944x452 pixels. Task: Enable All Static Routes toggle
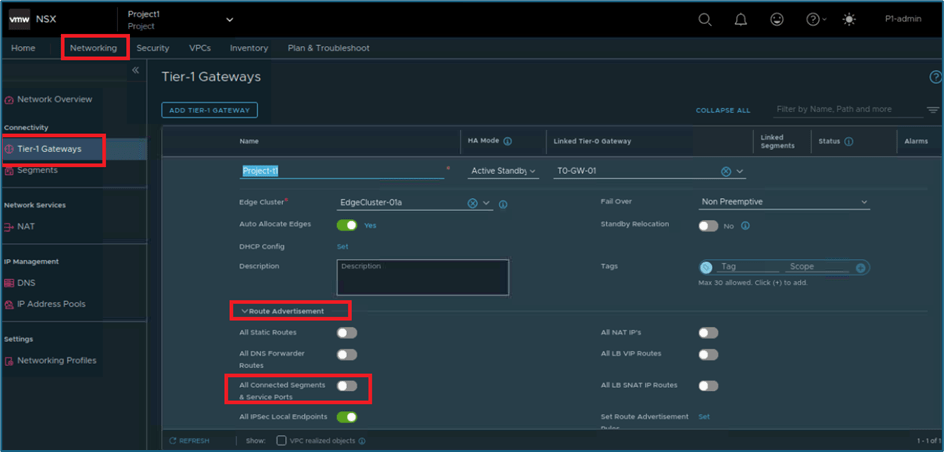coord(346,333)
